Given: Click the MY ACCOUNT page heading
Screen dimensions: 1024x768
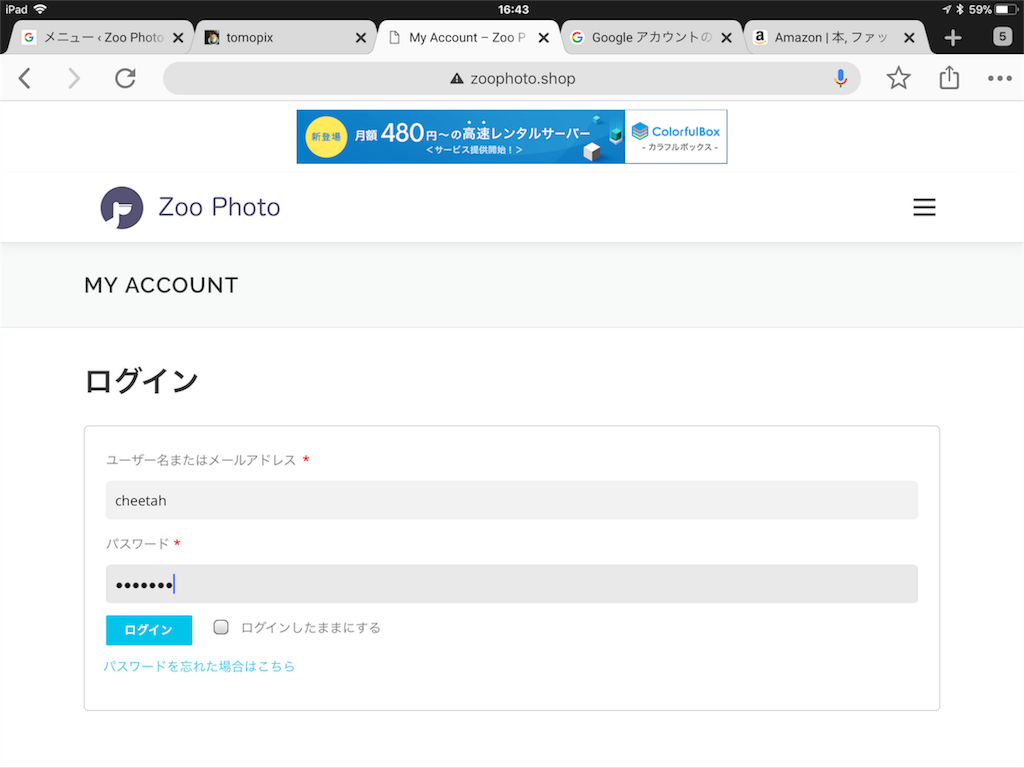Looking at the screenshot, I should pos(161,285).
